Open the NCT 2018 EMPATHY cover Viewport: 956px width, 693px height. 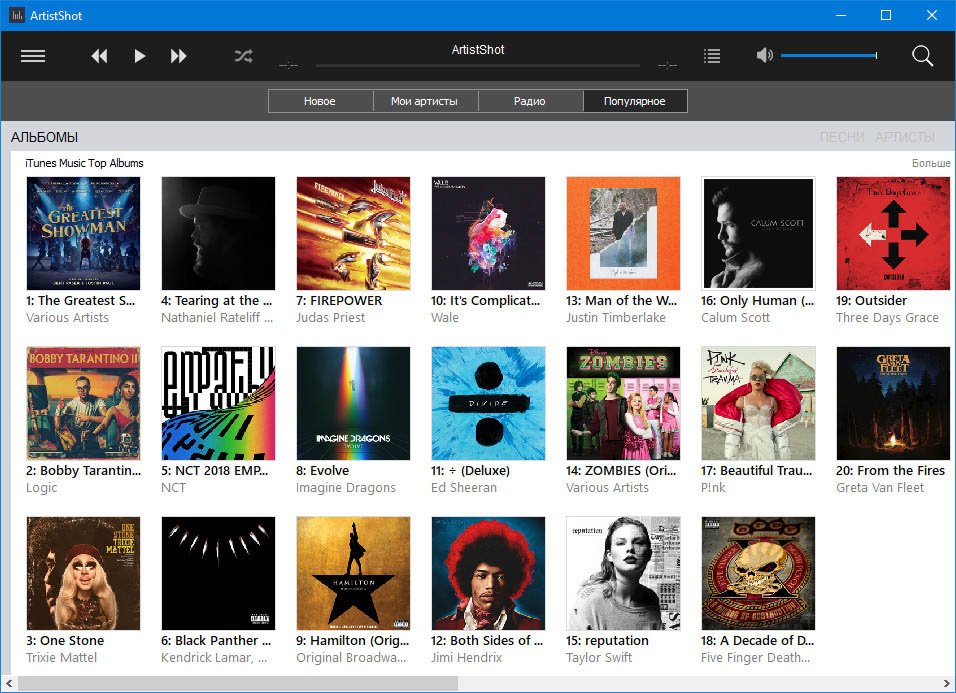point(218,403)
